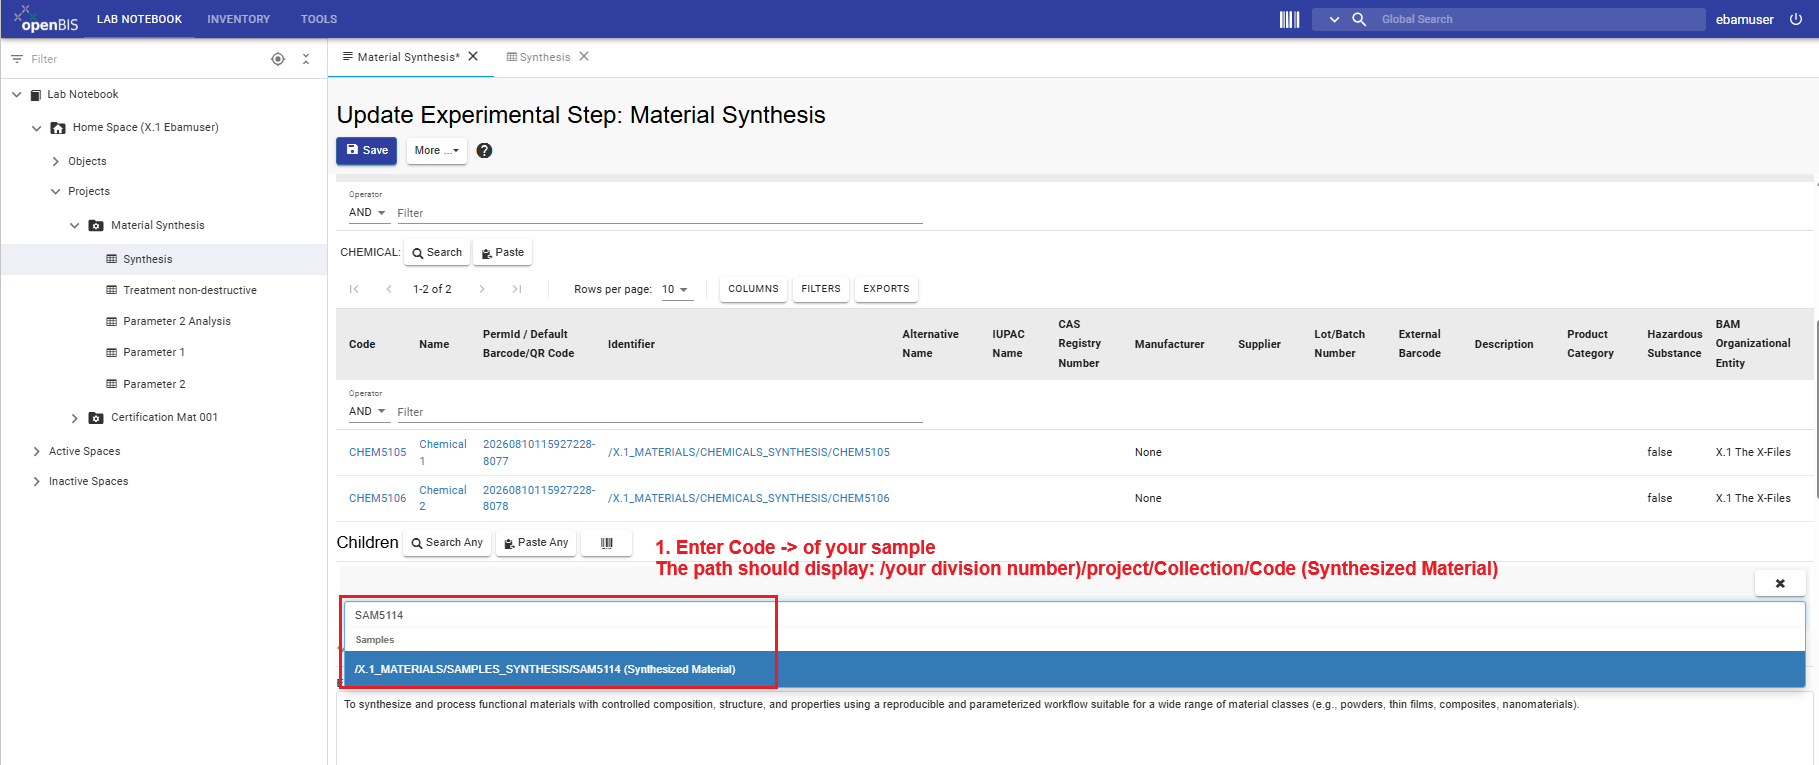1819x765 pixels.
Task: Click the barcode button next to Paste Any
Action: click(606, 542)
